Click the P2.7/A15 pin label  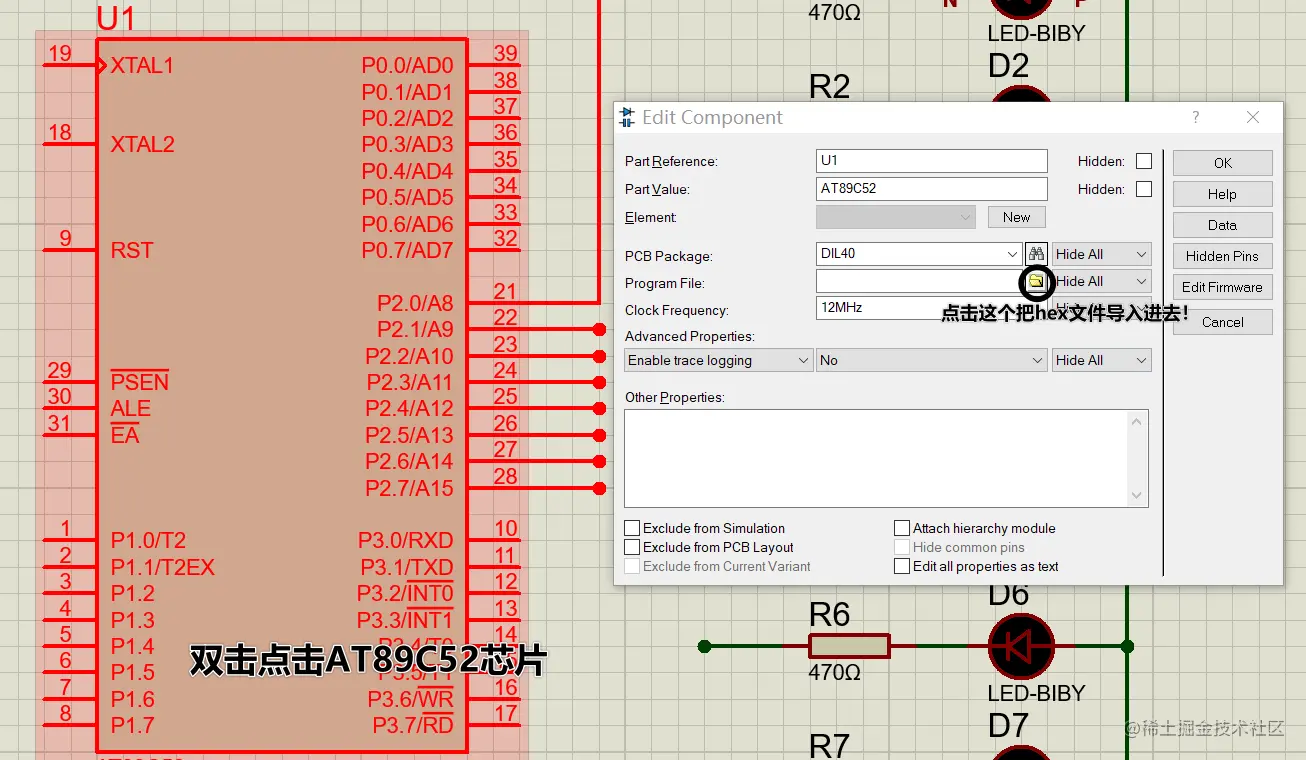(x=409, y=488)
